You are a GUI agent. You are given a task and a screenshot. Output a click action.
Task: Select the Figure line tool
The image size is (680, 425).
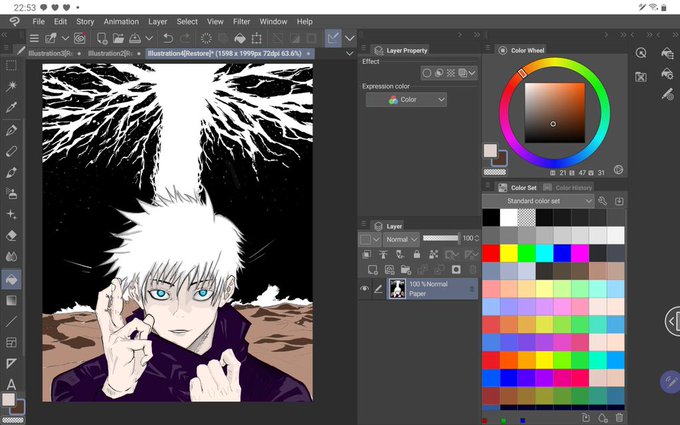[11, 321]
